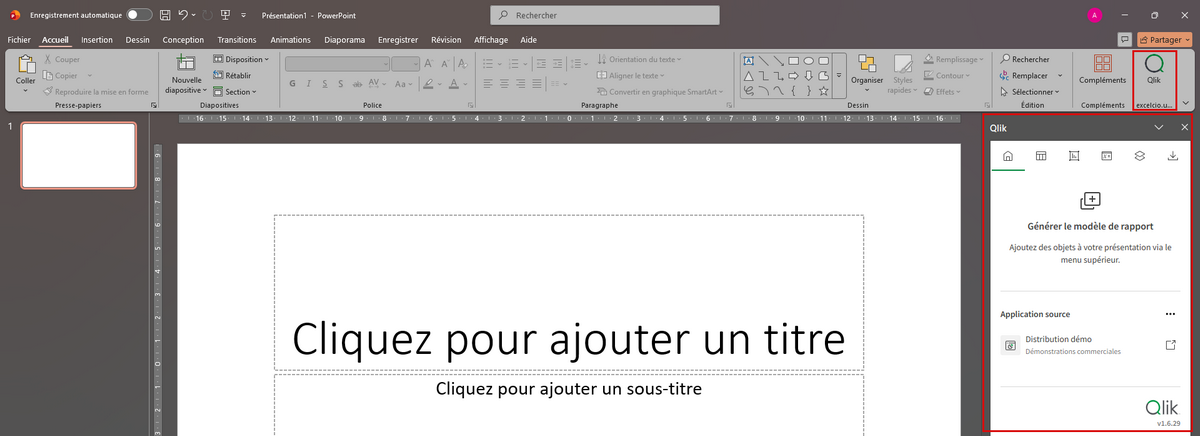Click the Rétablir button
Screen dimensions: 1200x436
232,75
